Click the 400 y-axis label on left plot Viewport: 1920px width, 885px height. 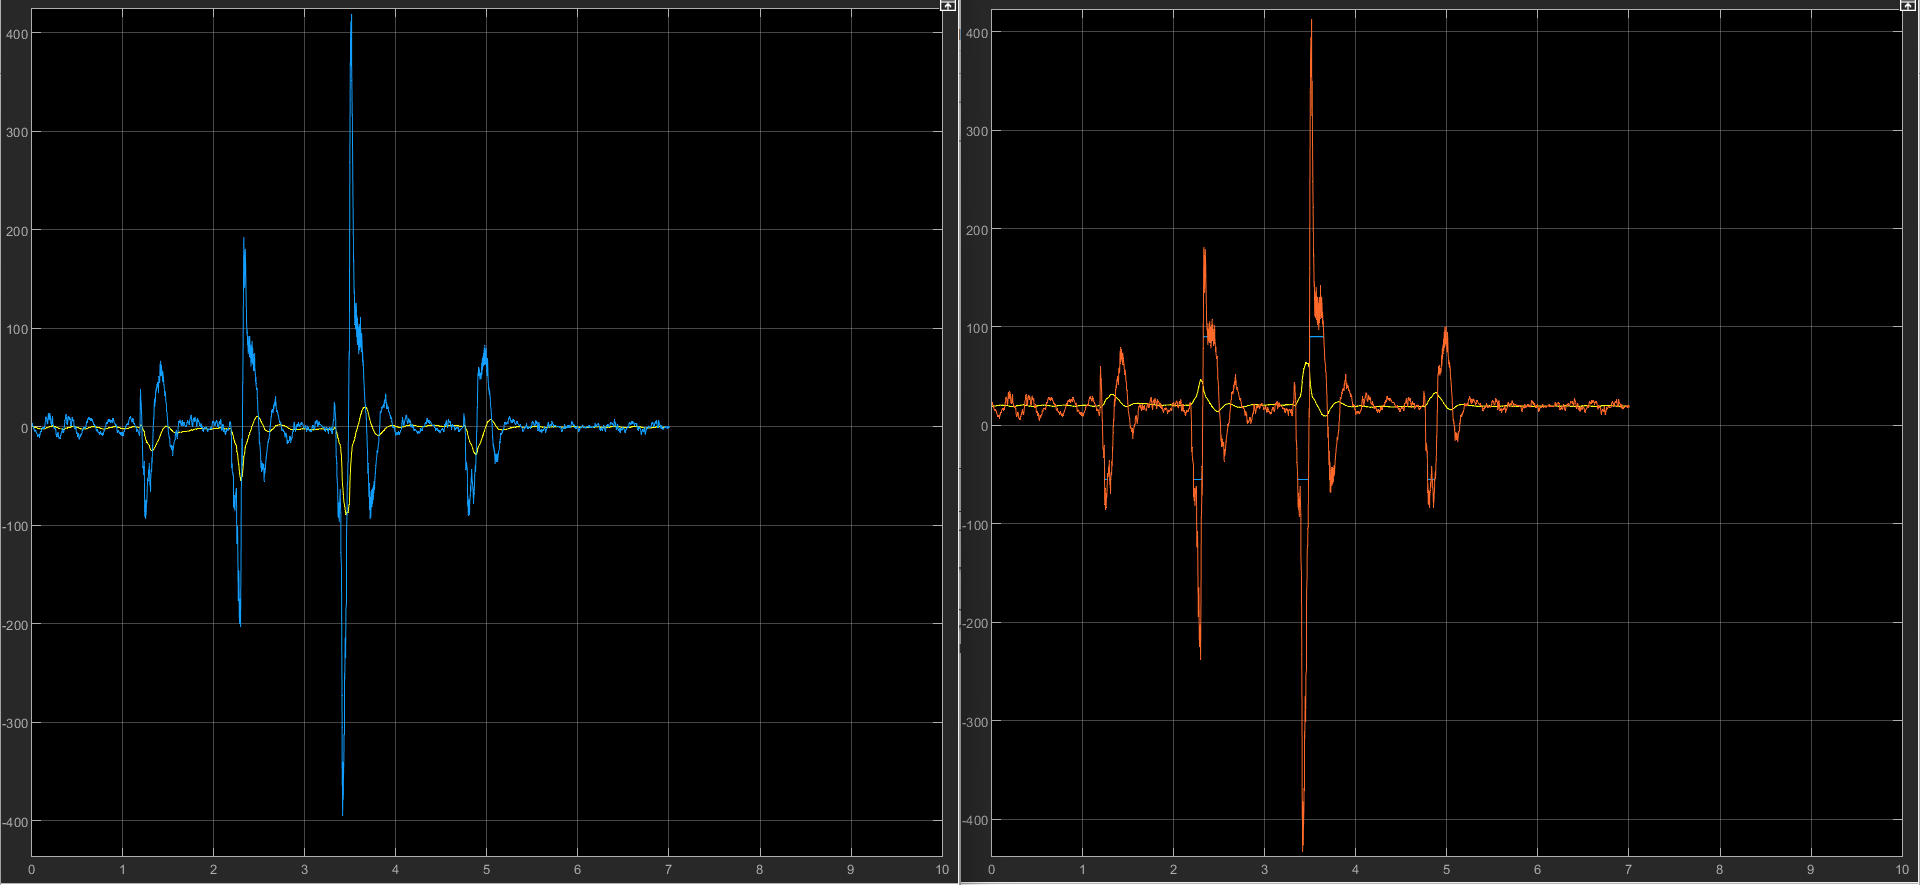click(17, 34)
